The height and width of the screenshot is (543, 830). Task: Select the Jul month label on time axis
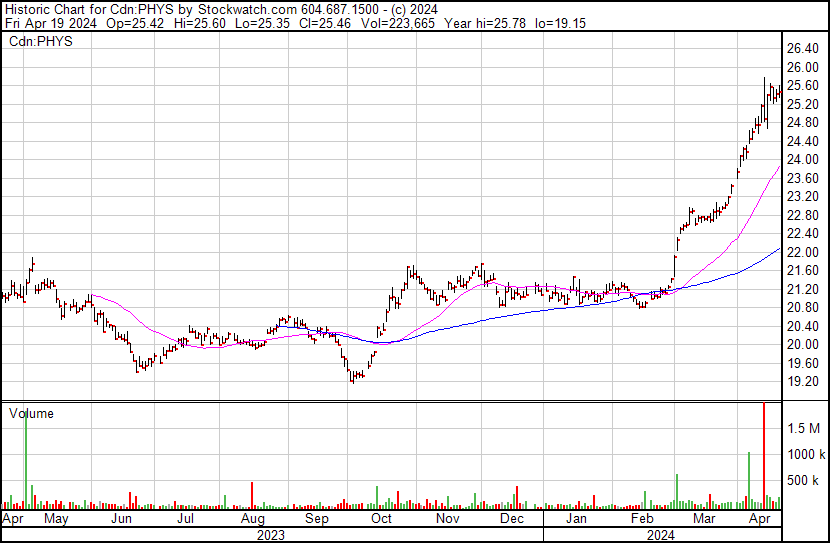tap(186, 520)
